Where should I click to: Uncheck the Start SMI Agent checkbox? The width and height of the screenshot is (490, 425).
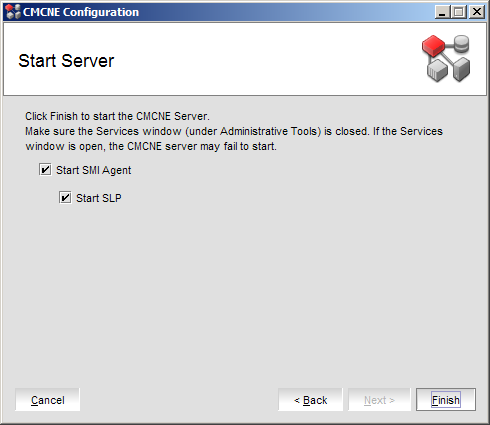click(45, 170)
